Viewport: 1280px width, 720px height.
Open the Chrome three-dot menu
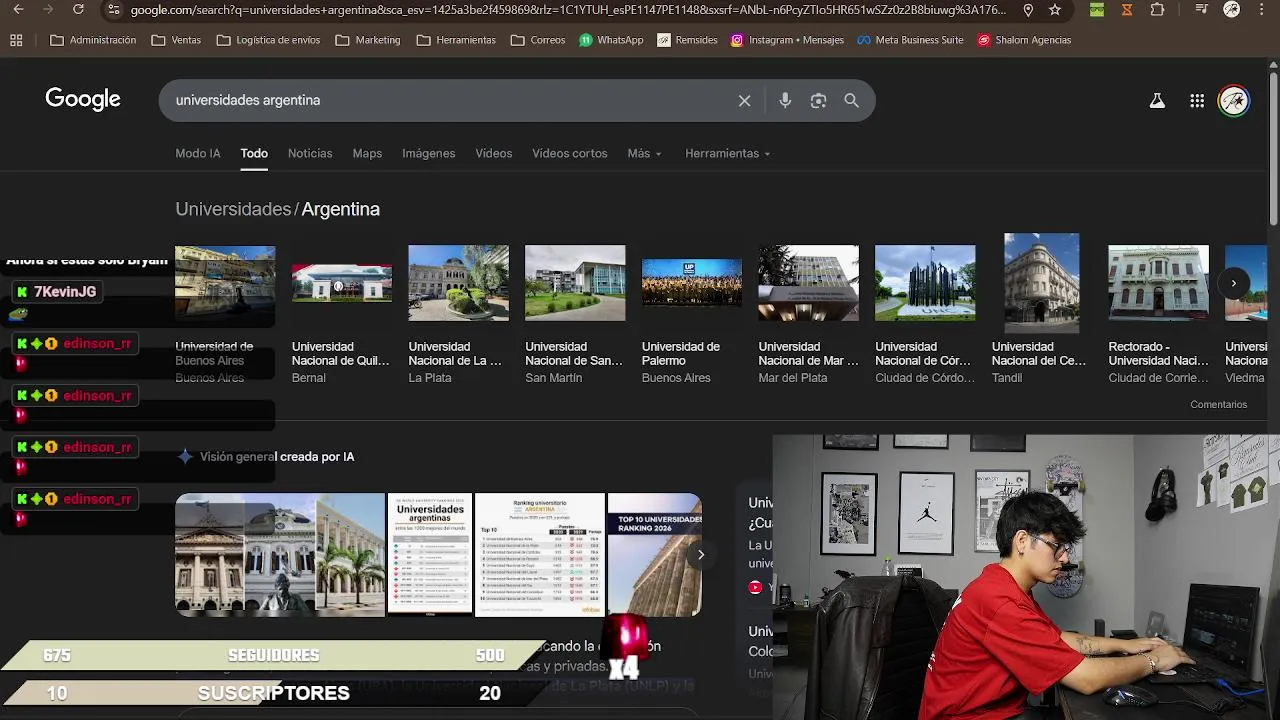point(1264,10)
